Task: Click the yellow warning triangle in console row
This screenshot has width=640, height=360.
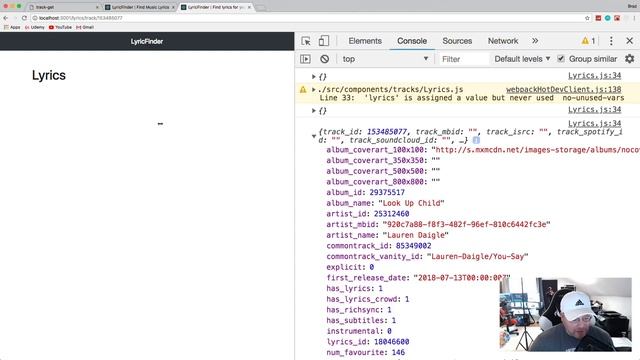Action: (303, 89)
